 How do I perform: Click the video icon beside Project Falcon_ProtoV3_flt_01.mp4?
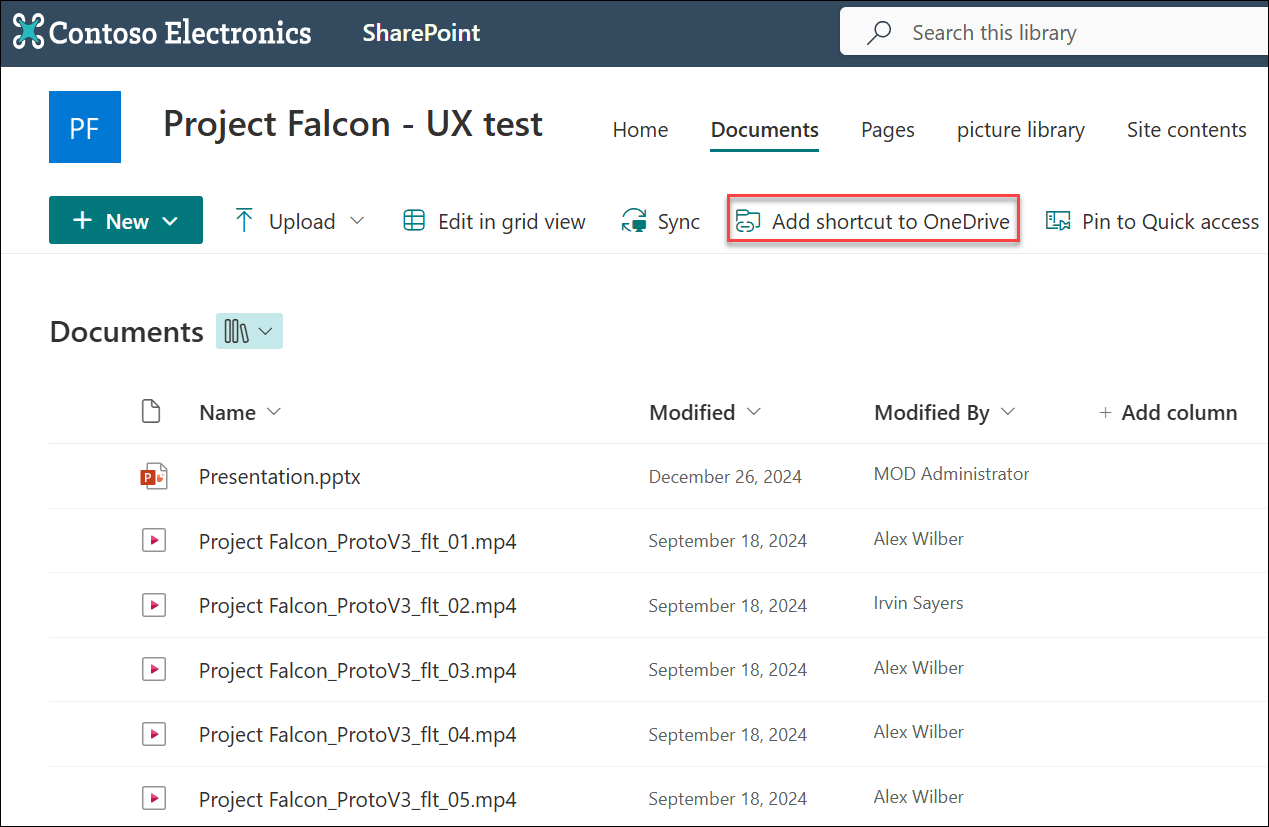(x=154, y=540)
